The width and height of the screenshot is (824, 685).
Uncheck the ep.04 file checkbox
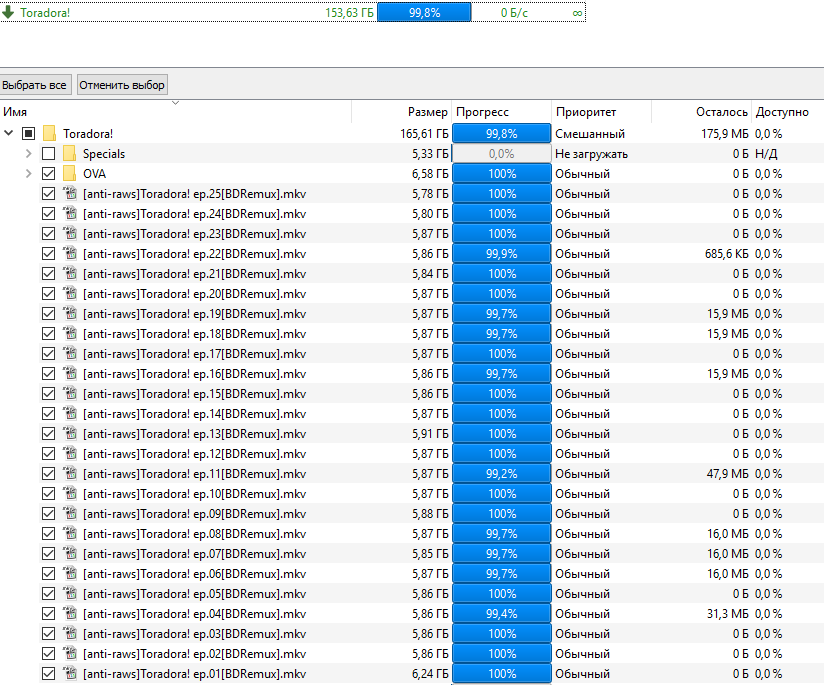(48, 614)
